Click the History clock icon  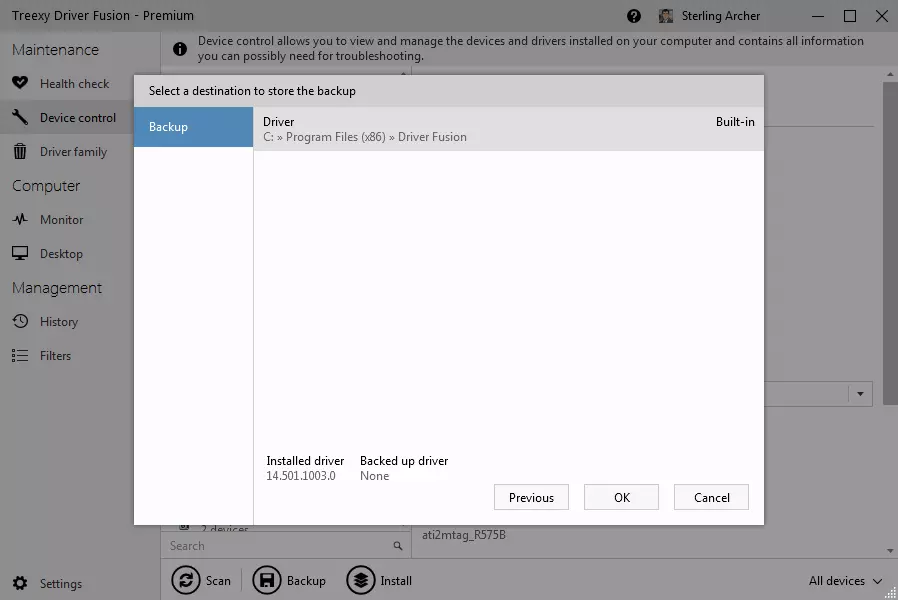tap(20, 321)
